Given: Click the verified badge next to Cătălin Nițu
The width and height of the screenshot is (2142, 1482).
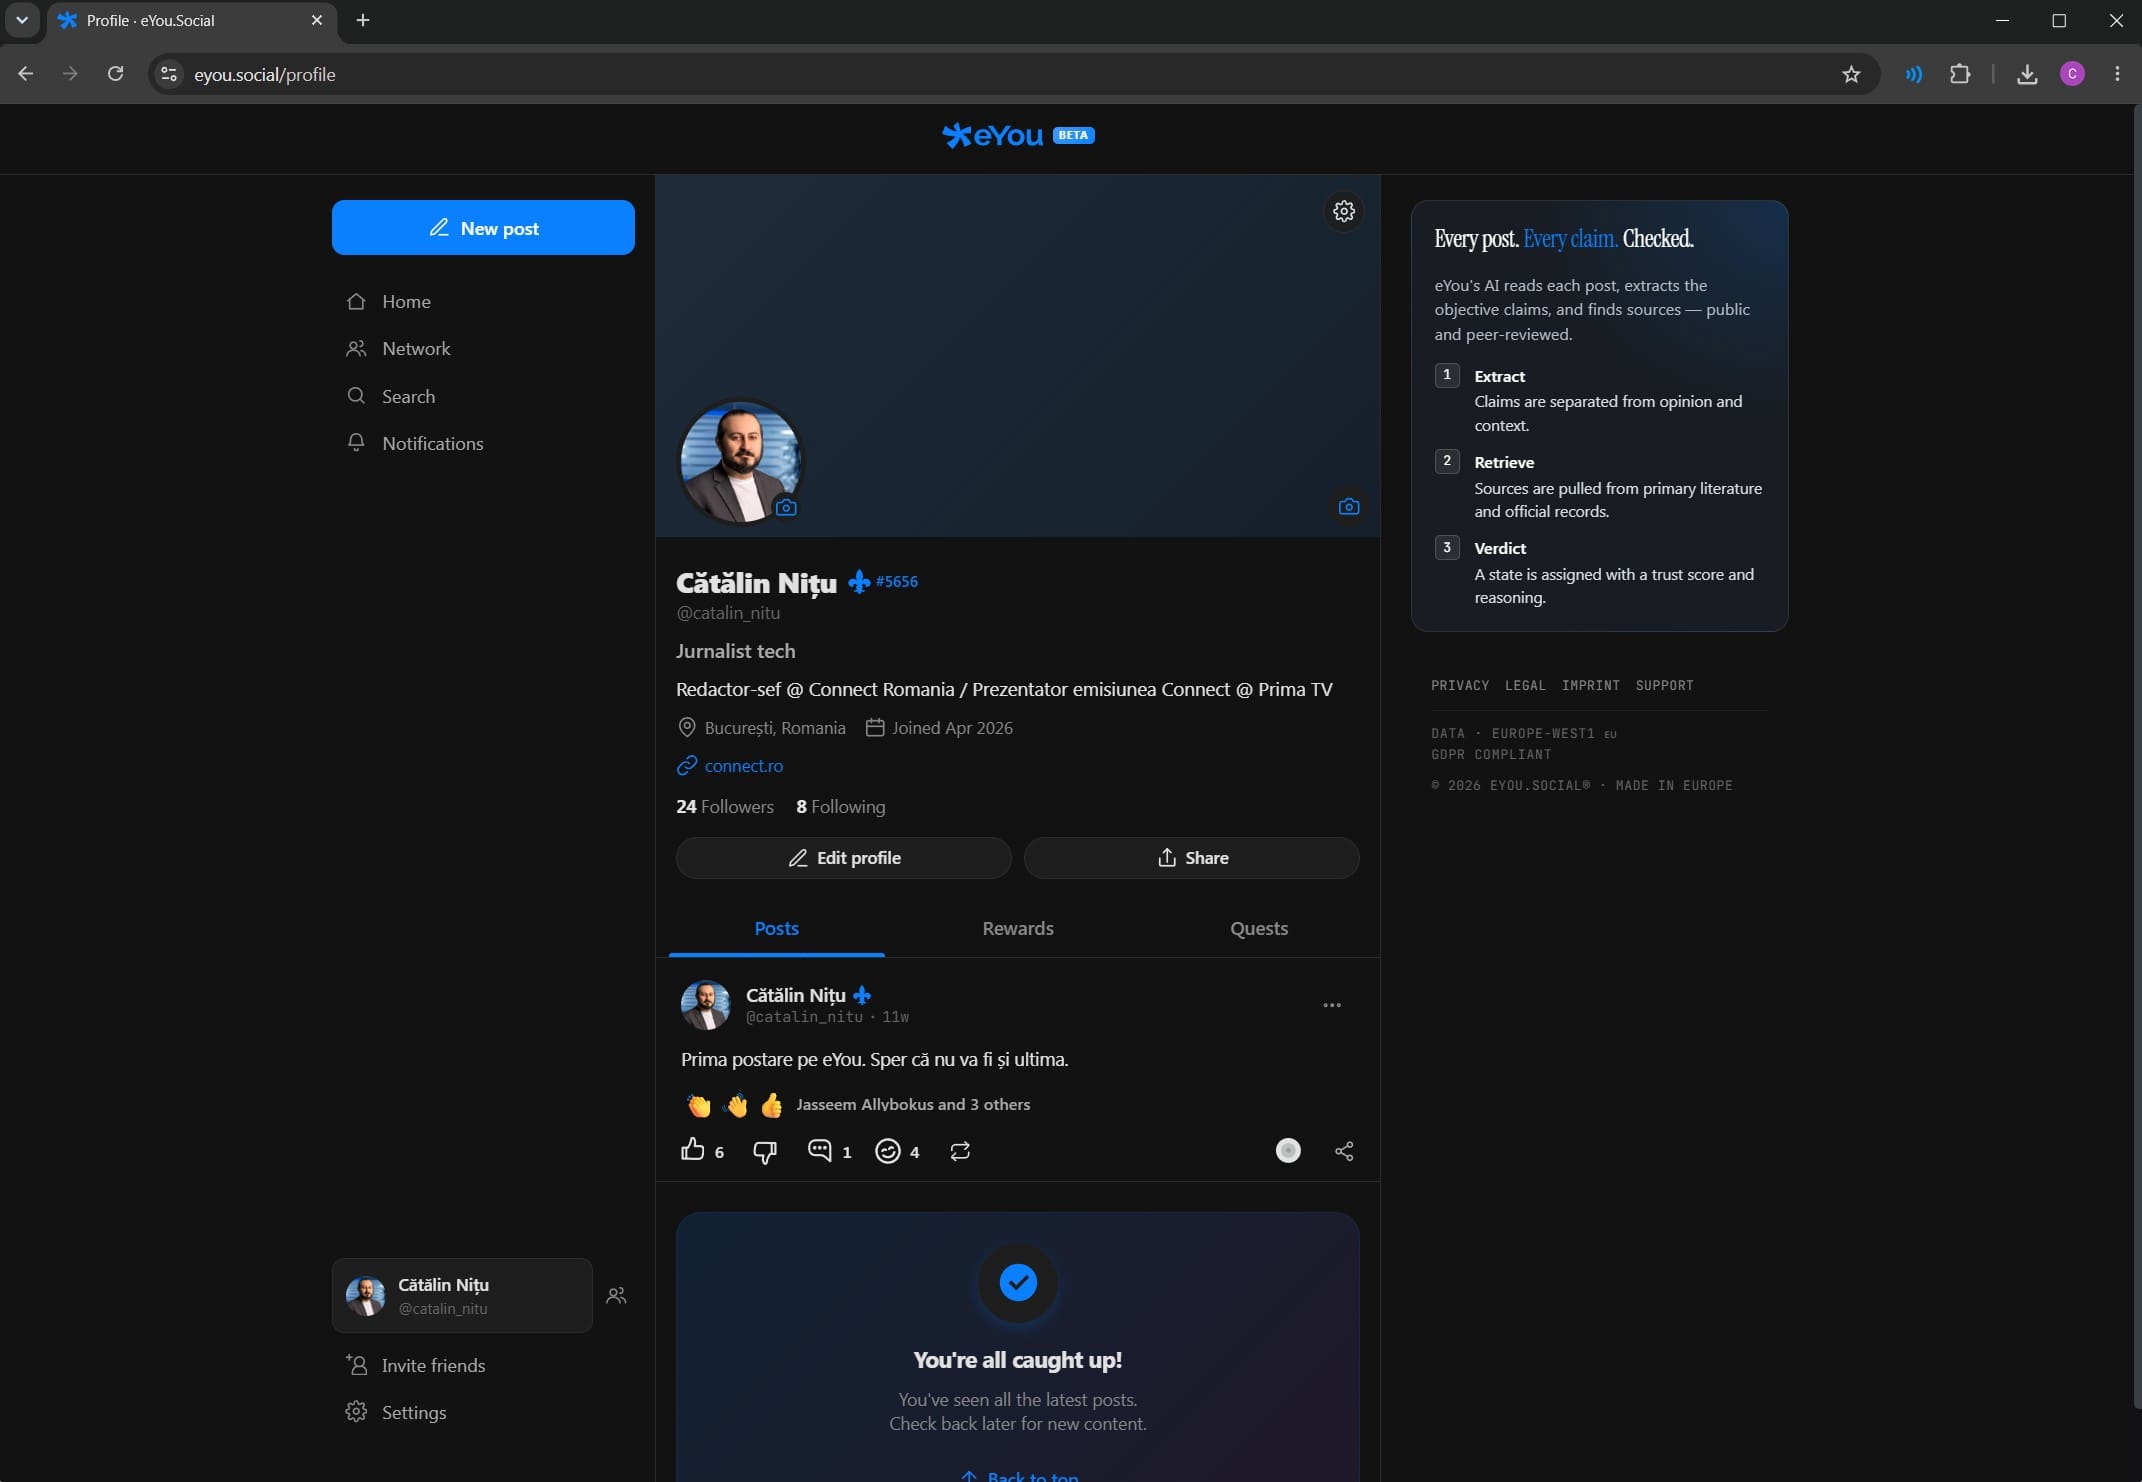Looking at the screenshot, I should pos(859,581).
